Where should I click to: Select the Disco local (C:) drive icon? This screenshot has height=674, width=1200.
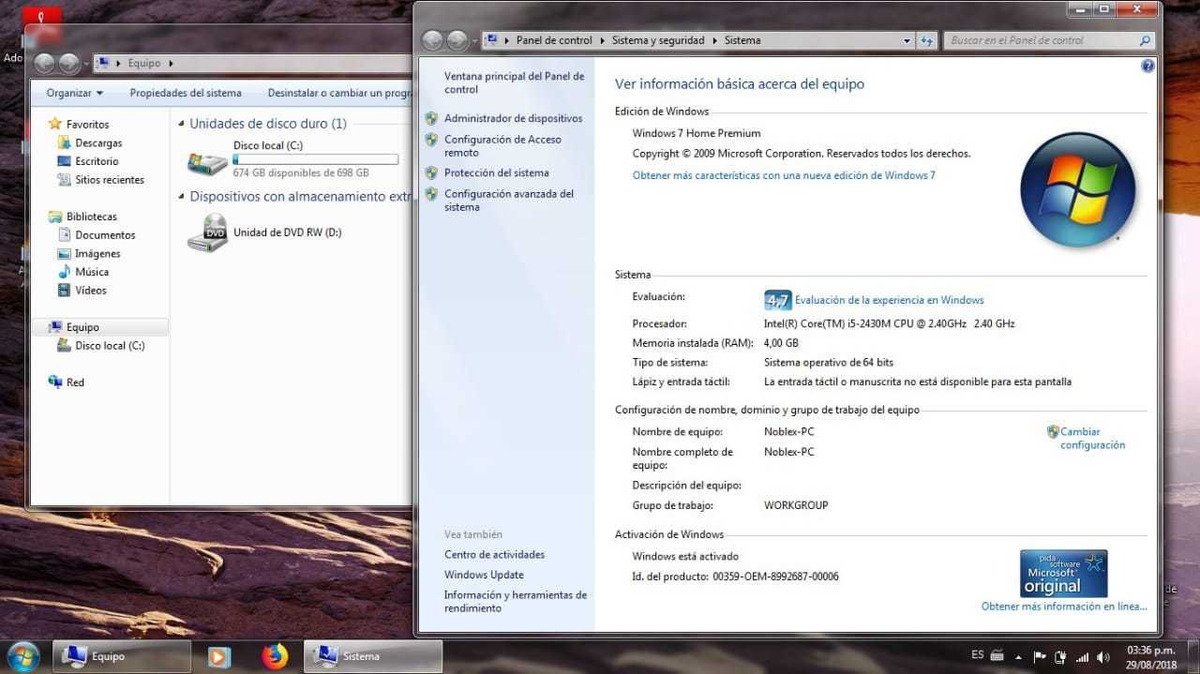click(207, 161)
